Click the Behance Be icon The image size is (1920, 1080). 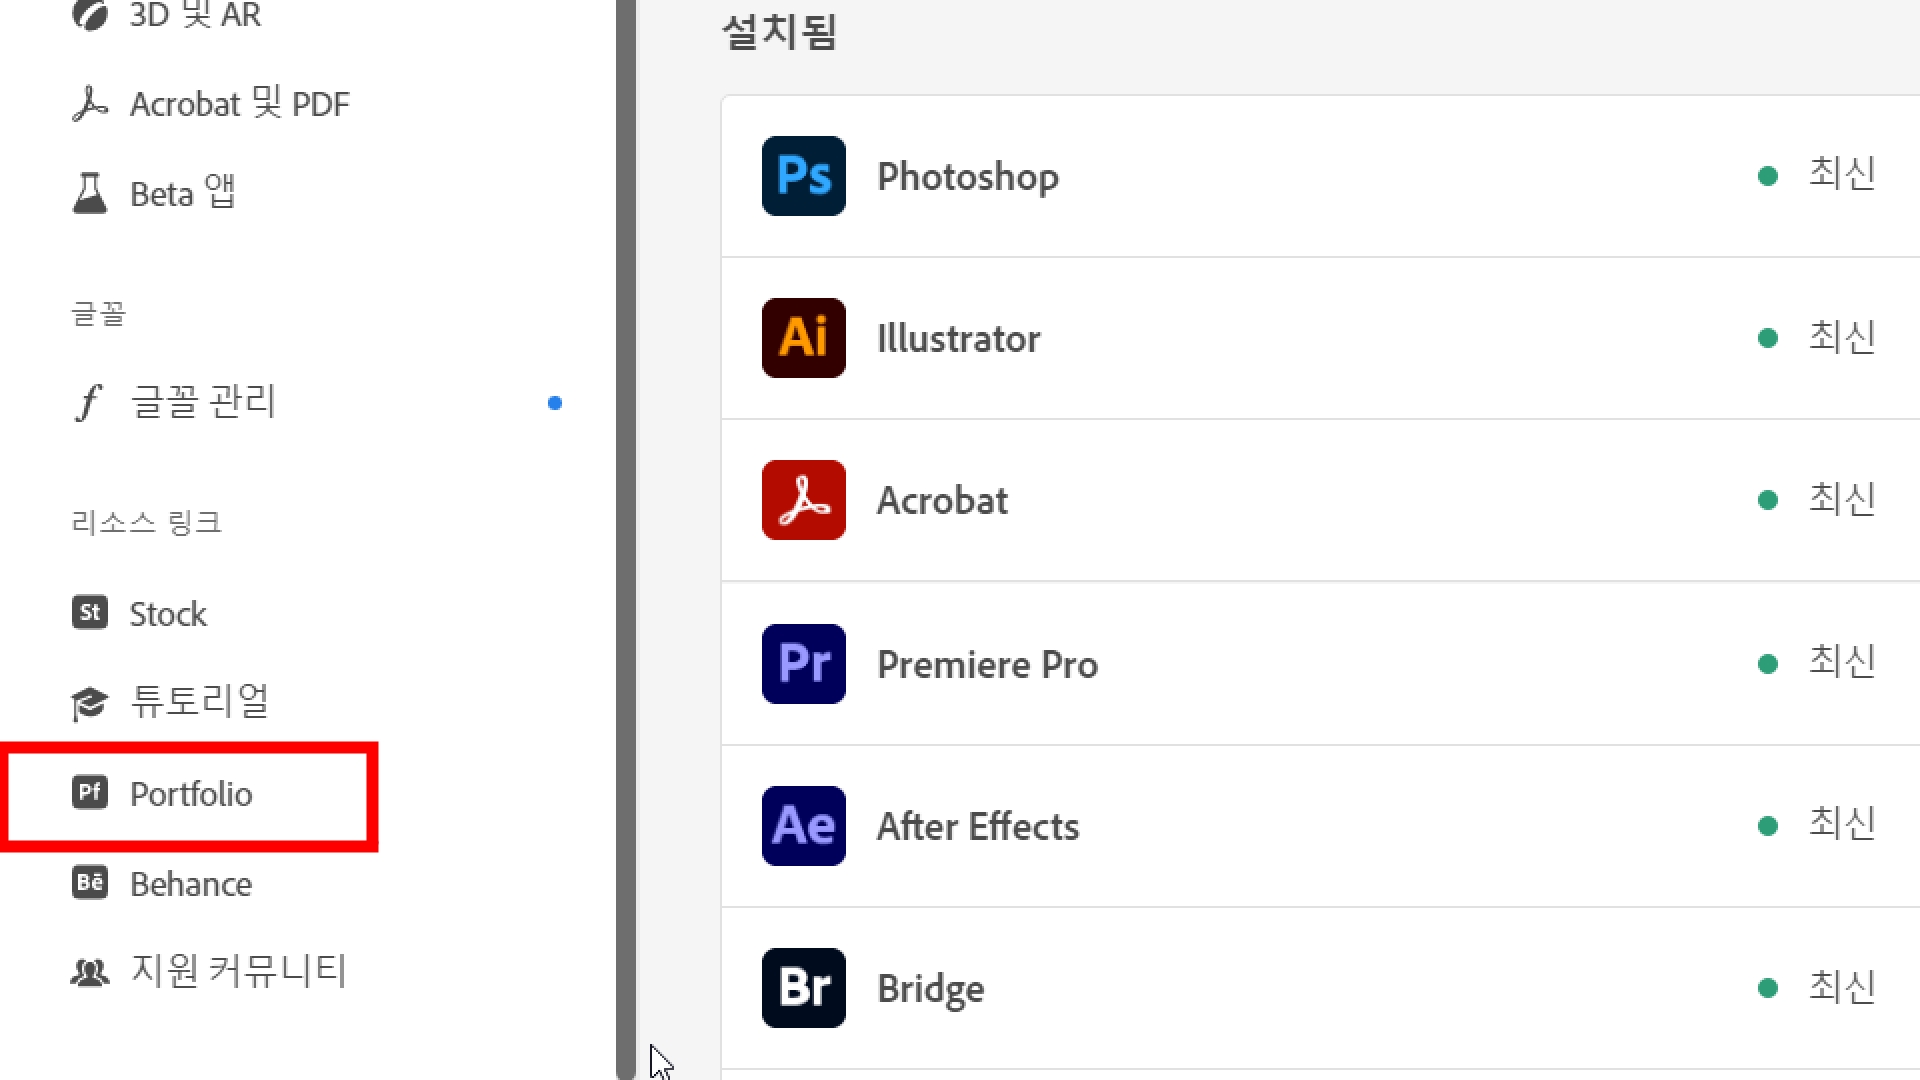point(90,882)
